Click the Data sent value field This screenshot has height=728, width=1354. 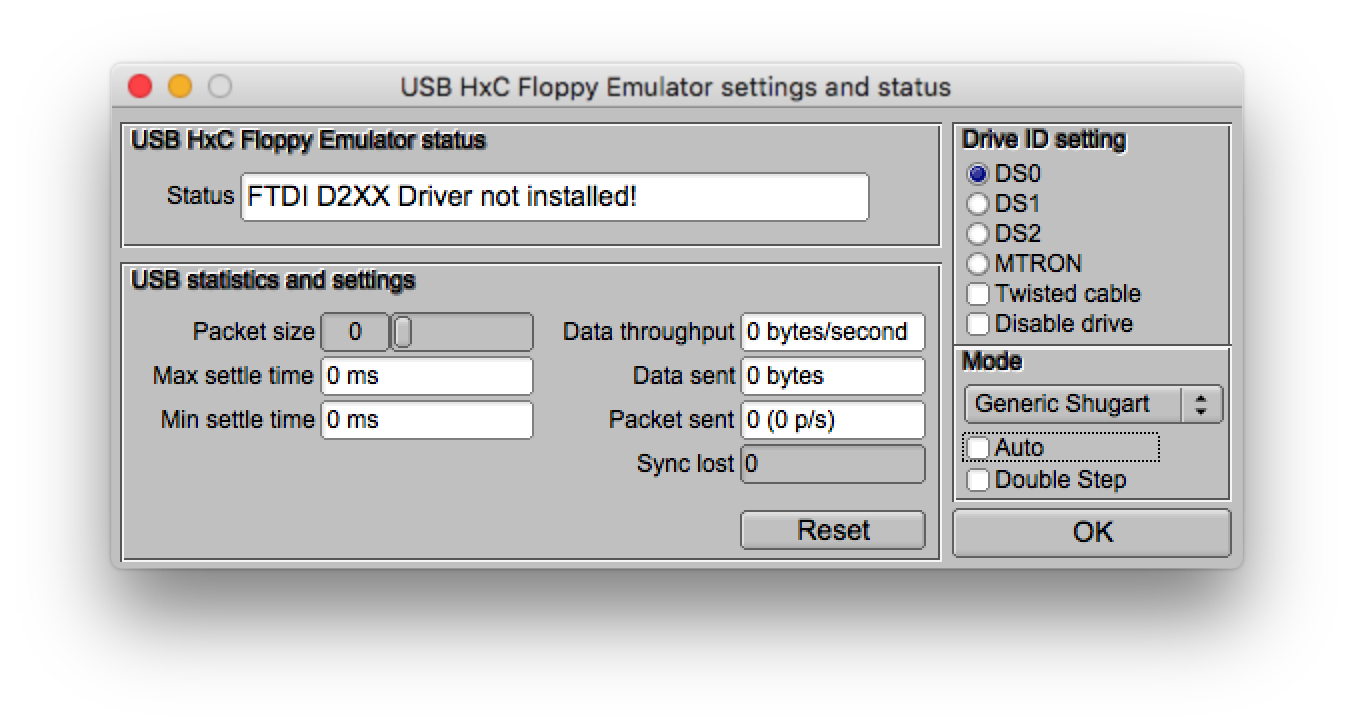point(833,376)
